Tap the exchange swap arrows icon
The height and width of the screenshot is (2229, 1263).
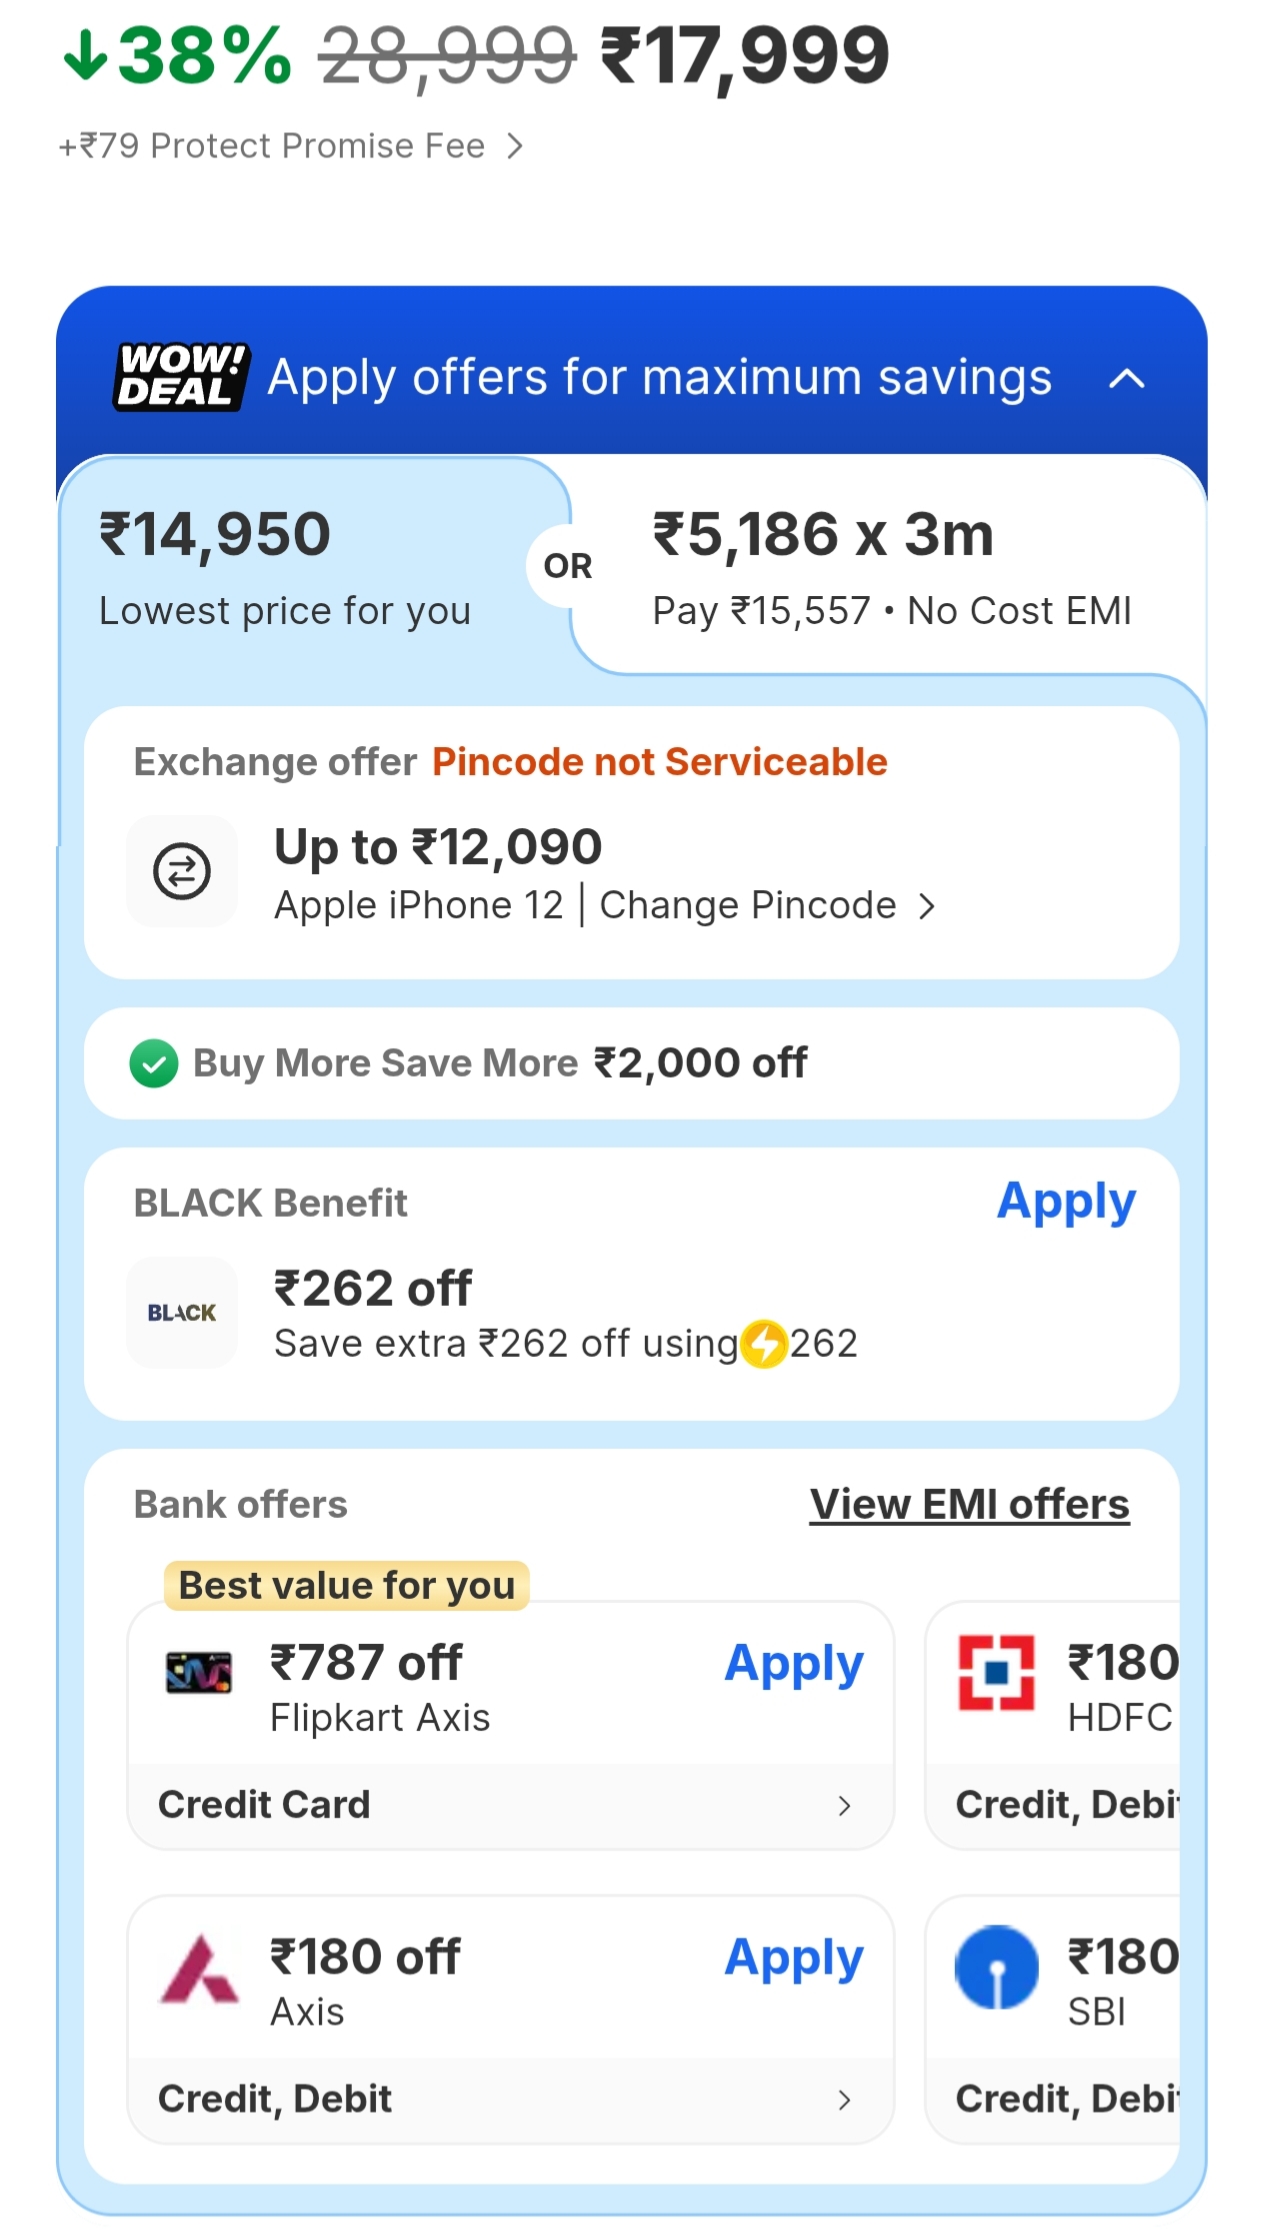click(x=182, y=871)
